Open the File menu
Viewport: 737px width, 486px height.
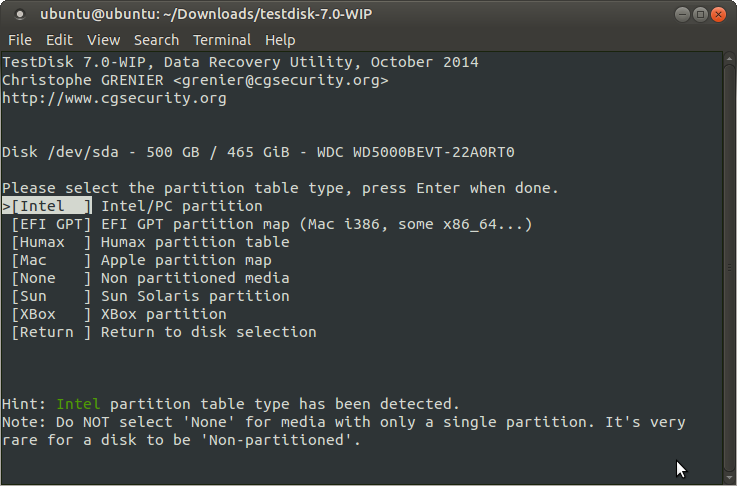(19, 40)
